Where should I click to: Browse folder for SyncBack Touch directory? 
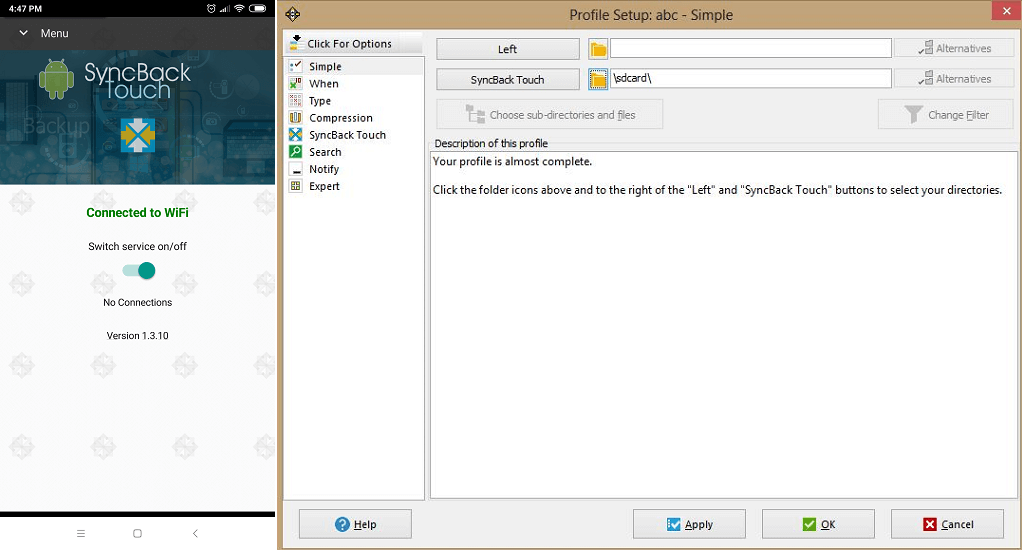click(598, 80)
